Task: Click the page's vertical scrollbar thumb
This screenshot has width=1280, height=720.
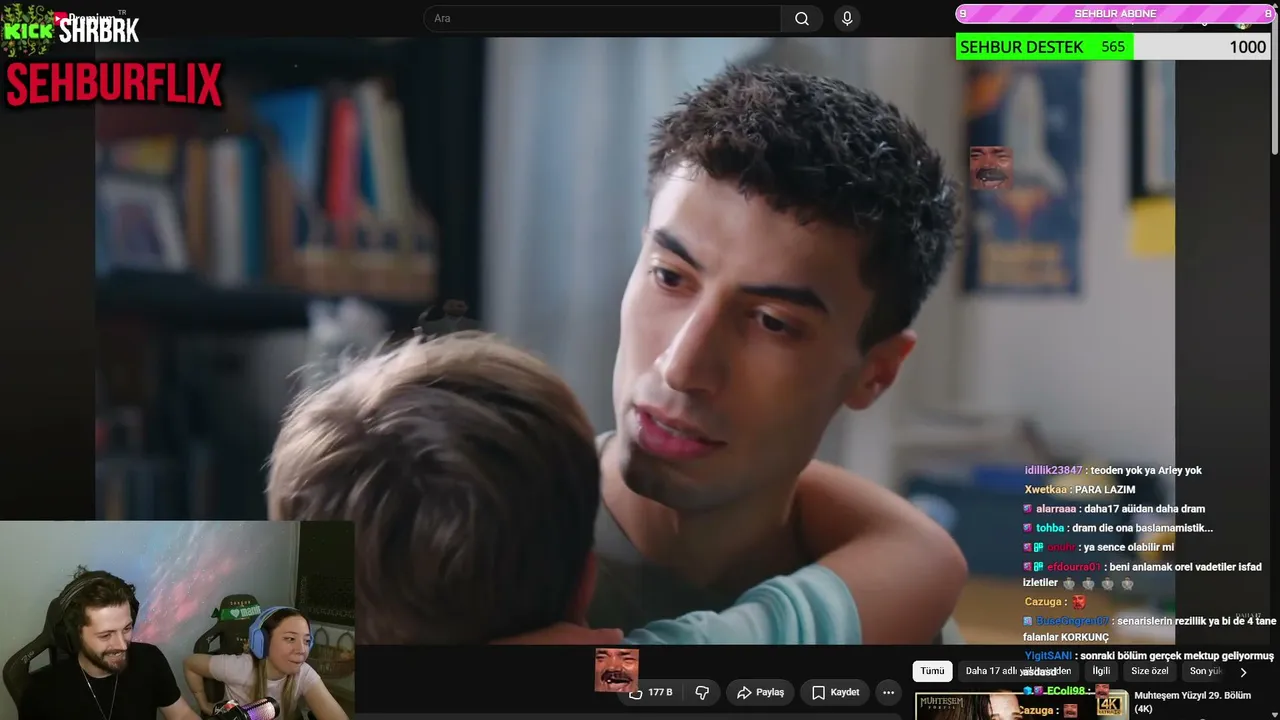Action: pos(1274,85)
